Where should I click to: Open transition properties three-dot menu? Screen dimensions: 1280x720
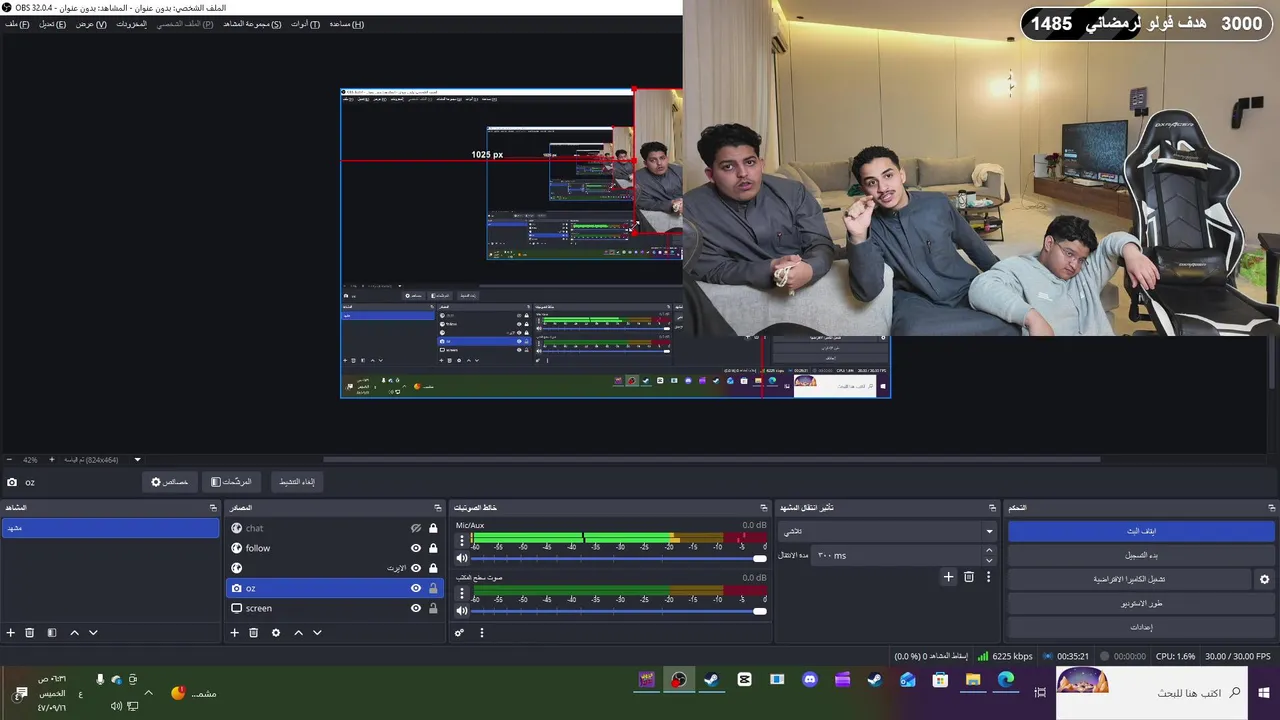pyautogui.click(x=988, y=577)
